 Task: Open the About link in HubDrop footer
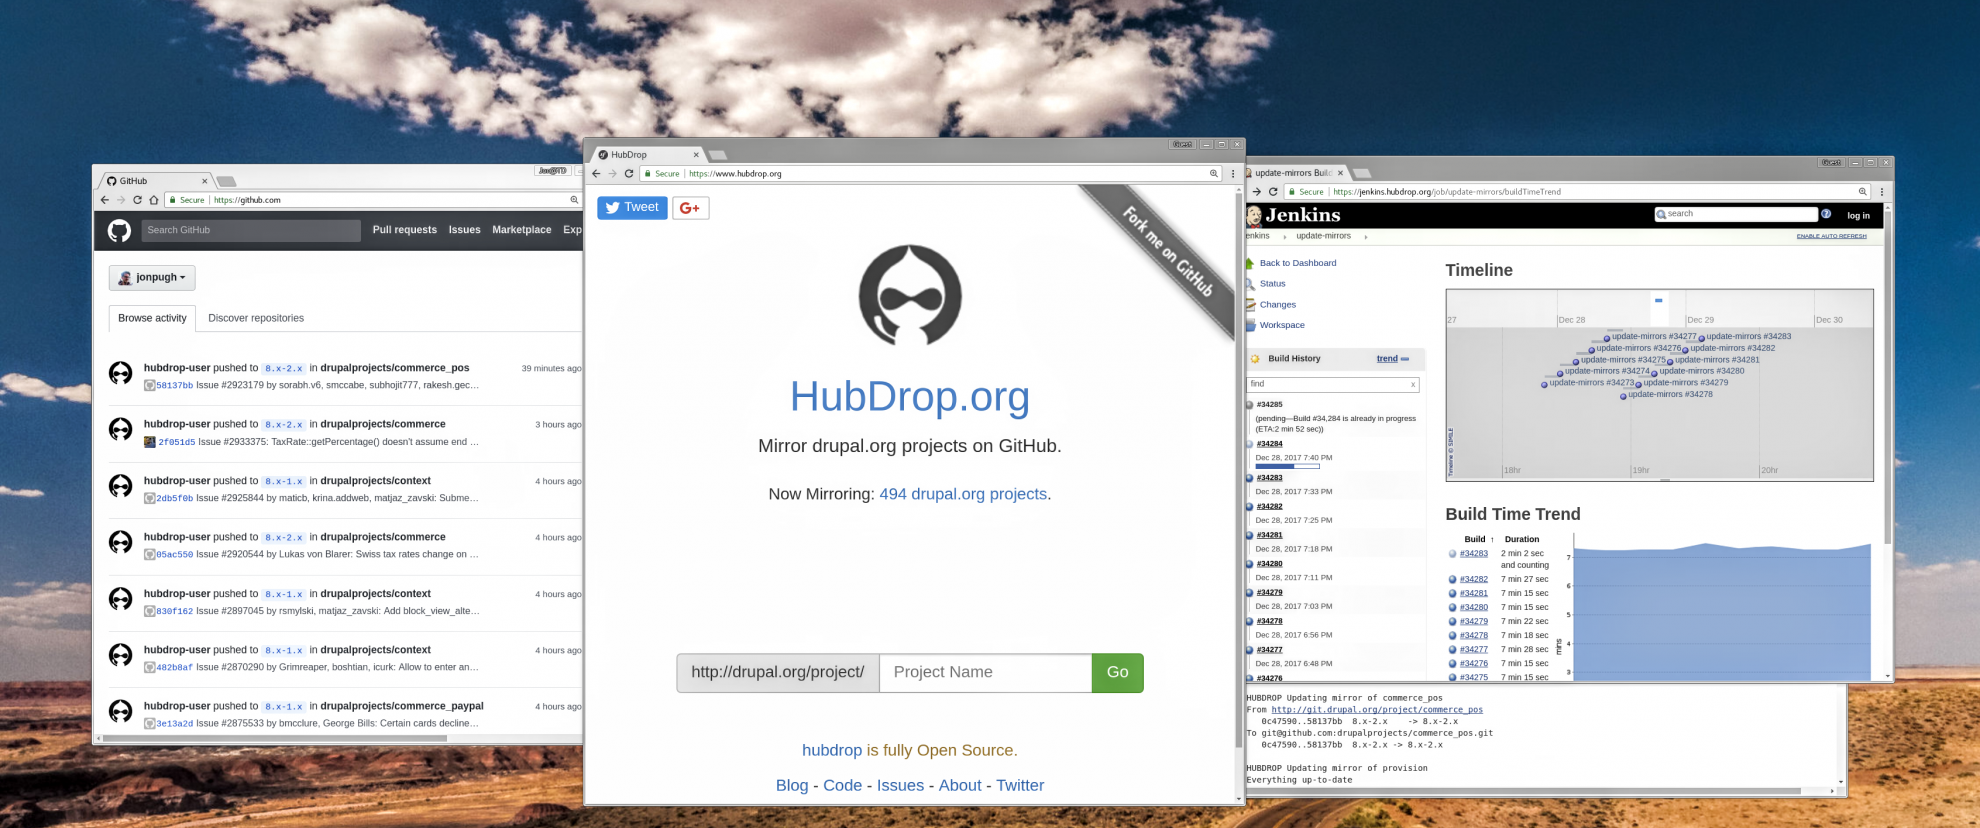click(960, 786)
